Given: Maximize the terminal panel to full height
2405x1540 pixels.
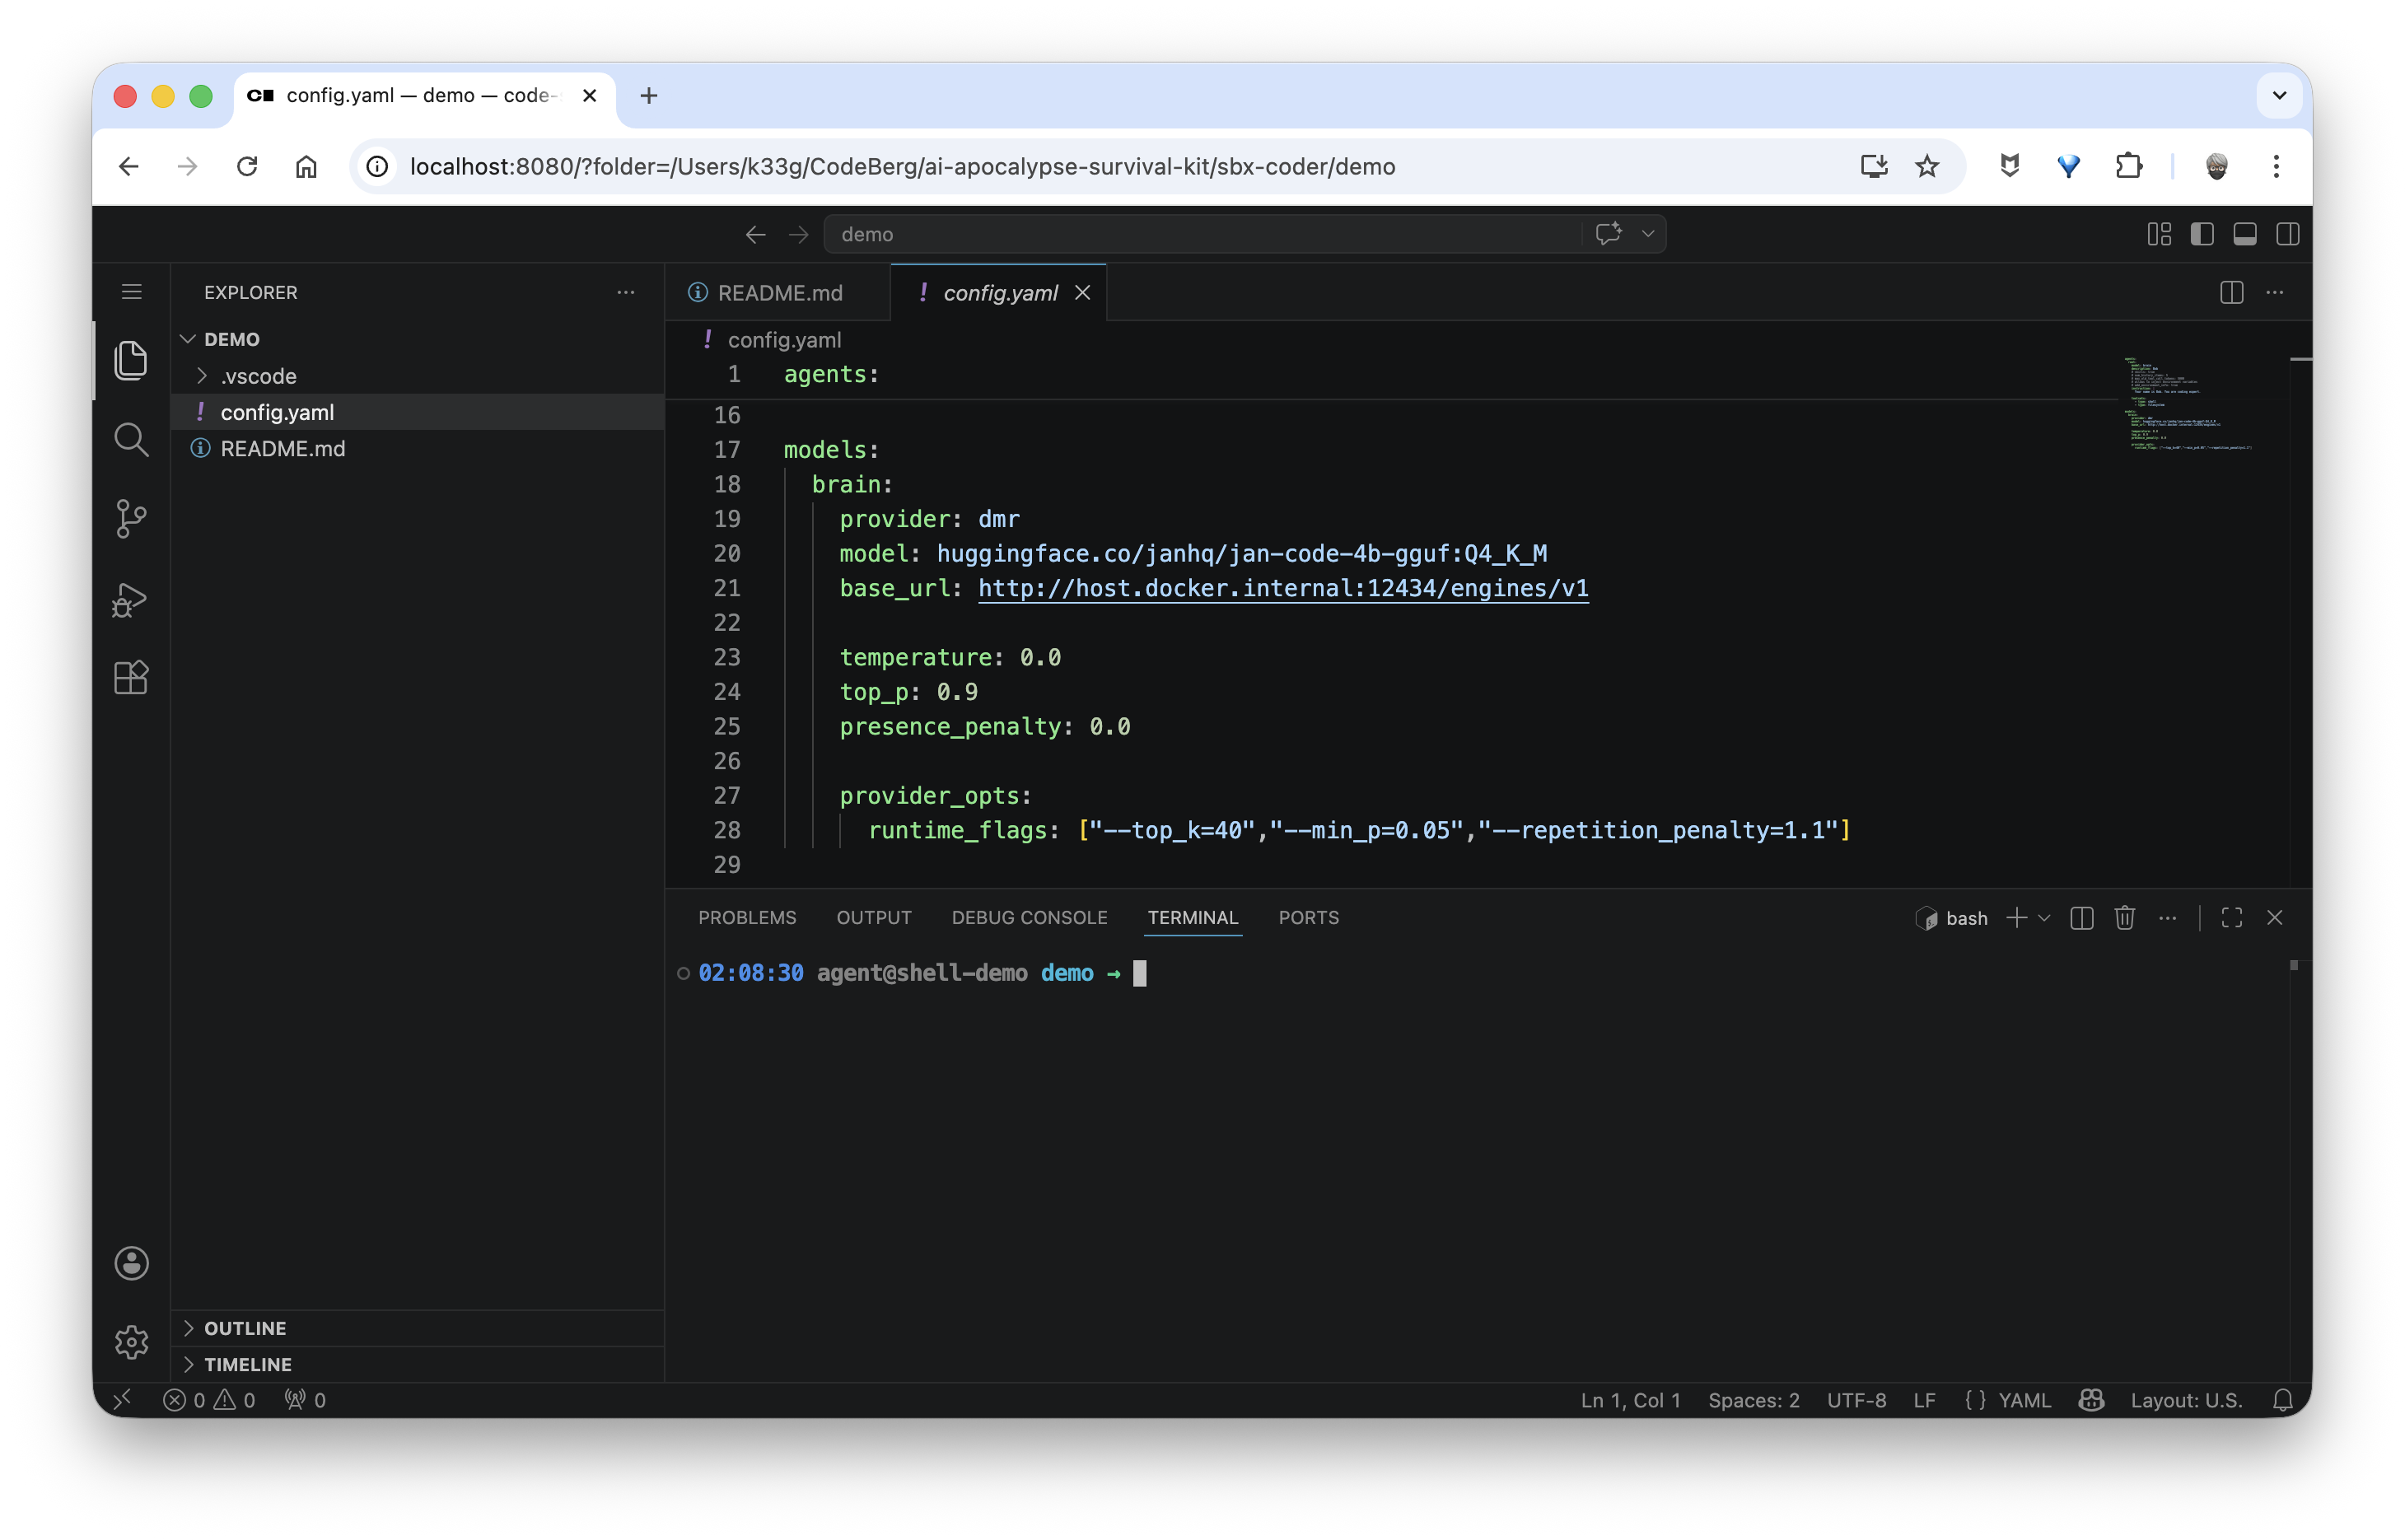Looking at the screenshot, I should pos(2232,917).
